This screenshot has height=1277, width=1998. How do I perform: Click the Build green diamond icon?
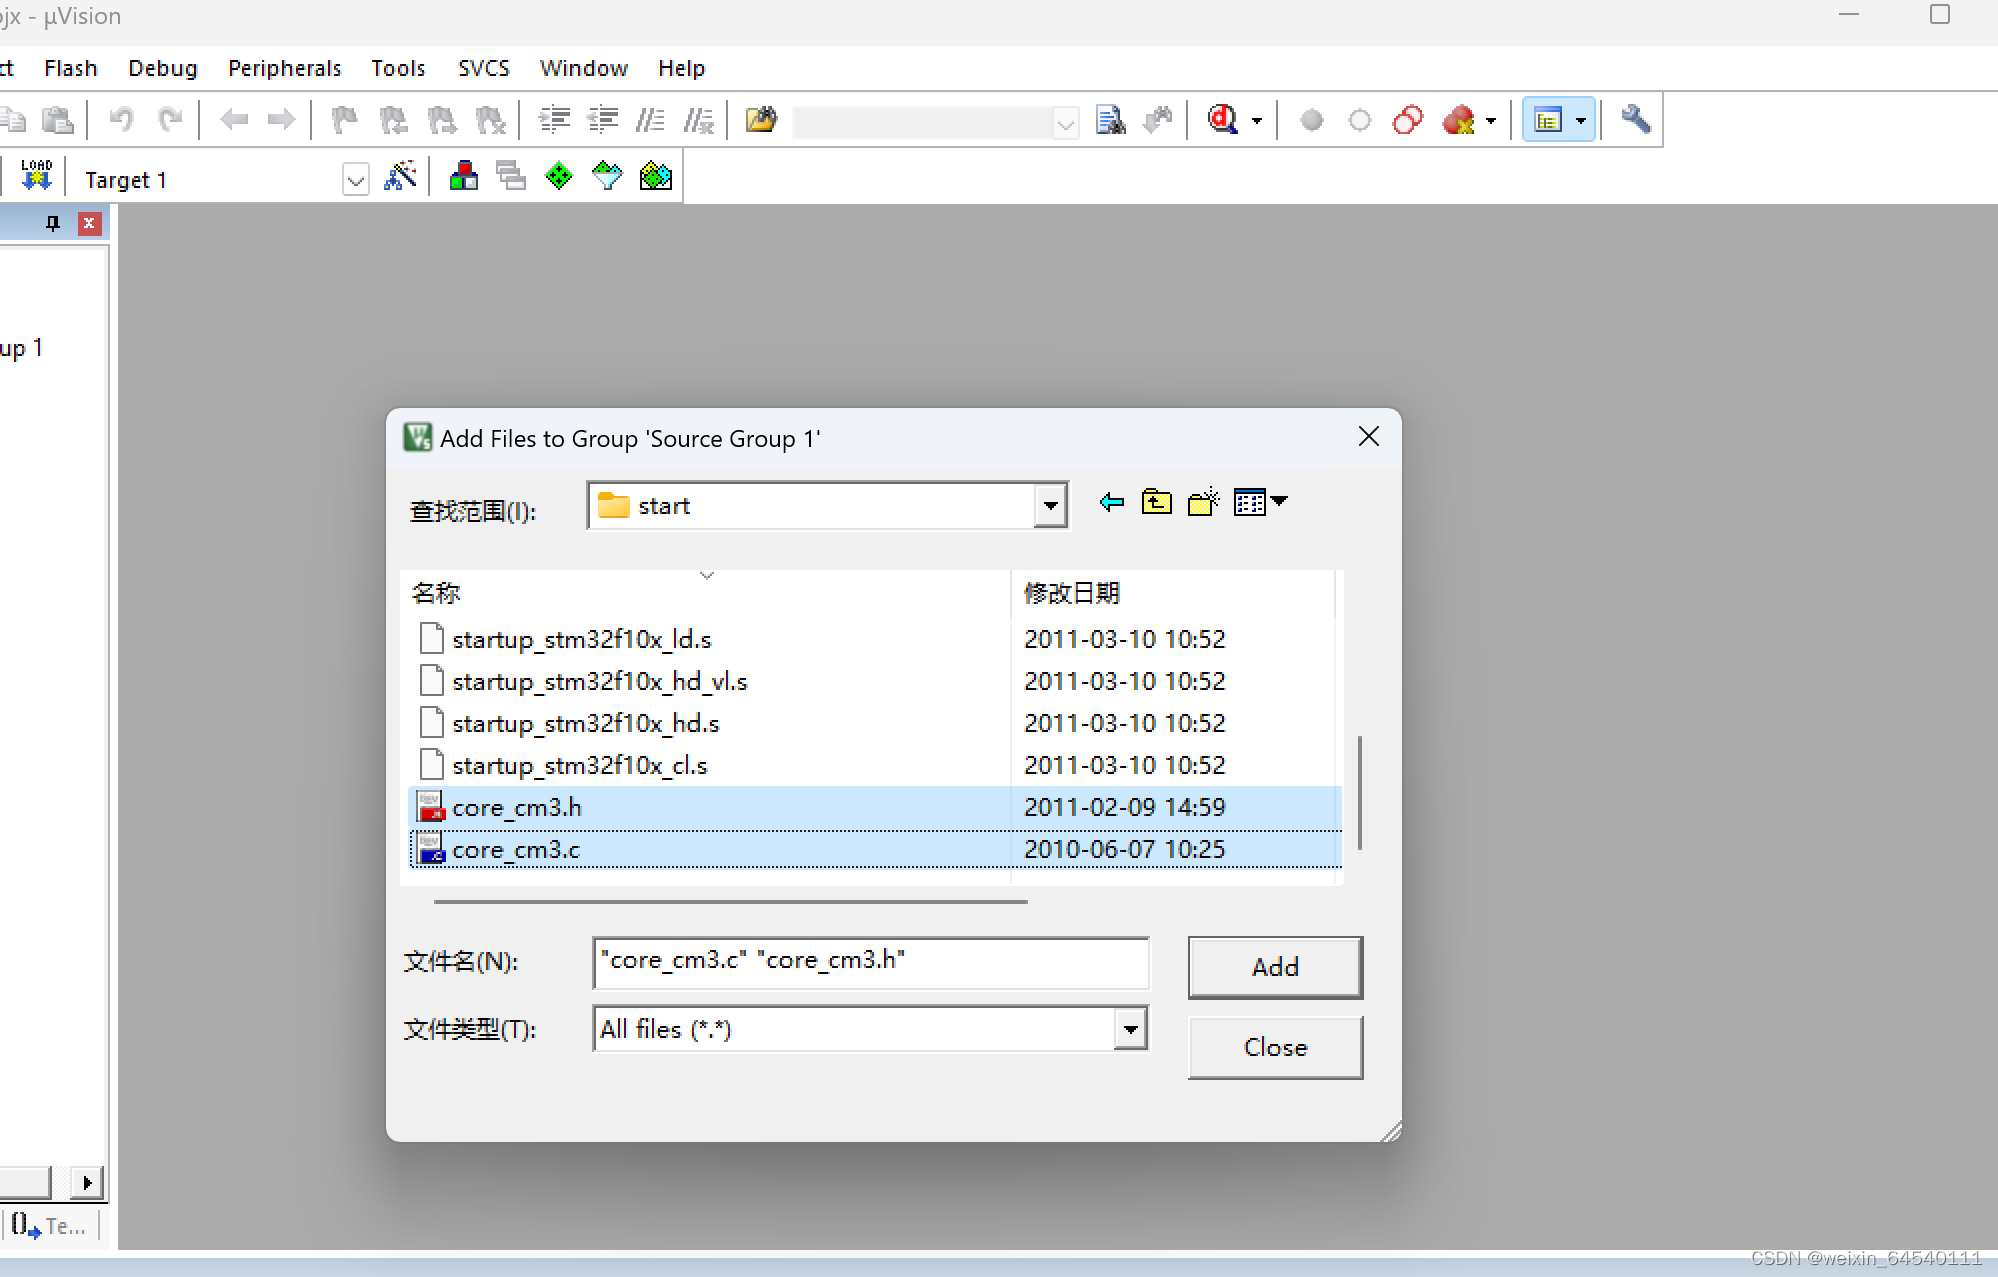click(557, 175)
